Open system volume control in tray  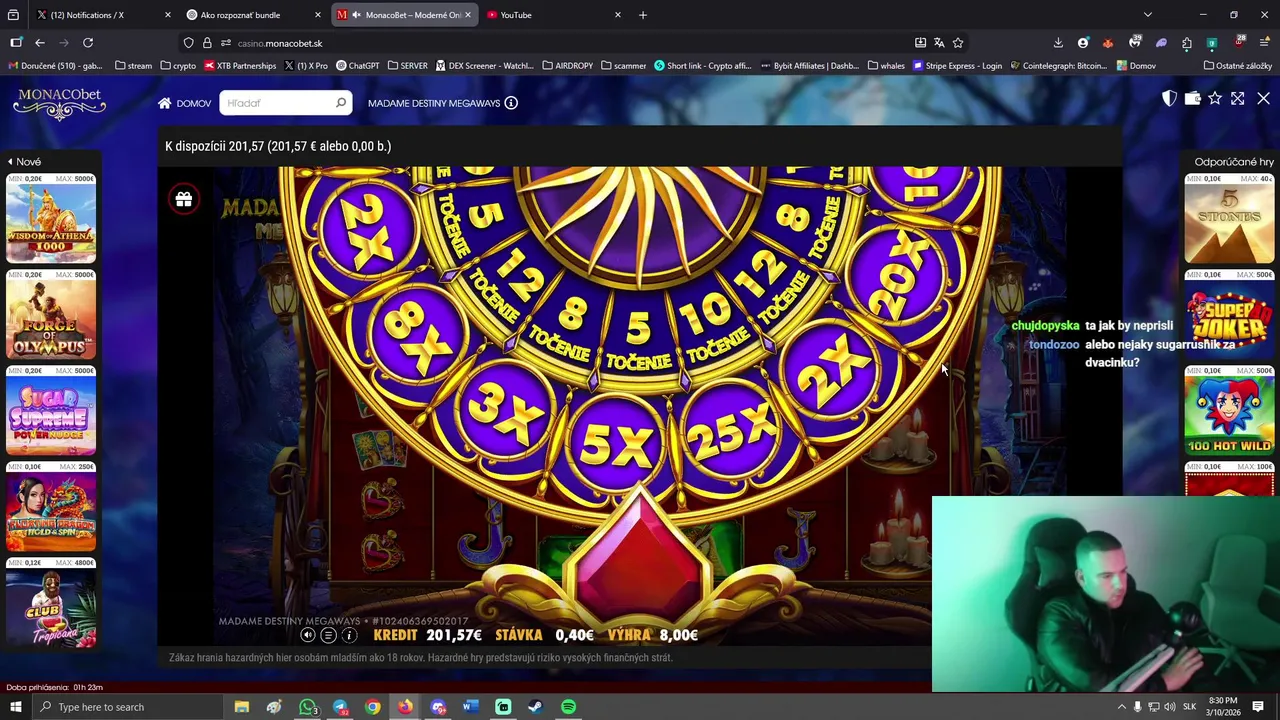(x=1169, y=707)
